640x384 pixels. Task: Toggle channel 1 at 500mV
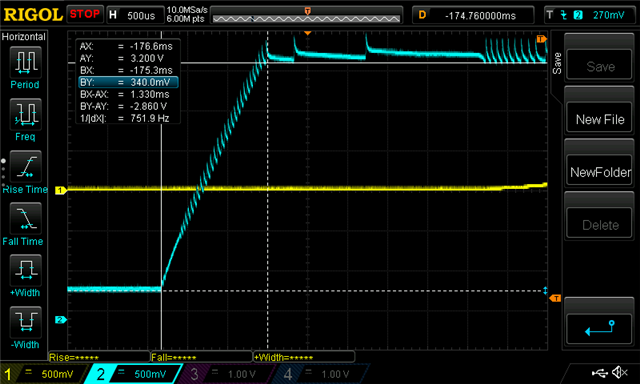coord(44,374)
